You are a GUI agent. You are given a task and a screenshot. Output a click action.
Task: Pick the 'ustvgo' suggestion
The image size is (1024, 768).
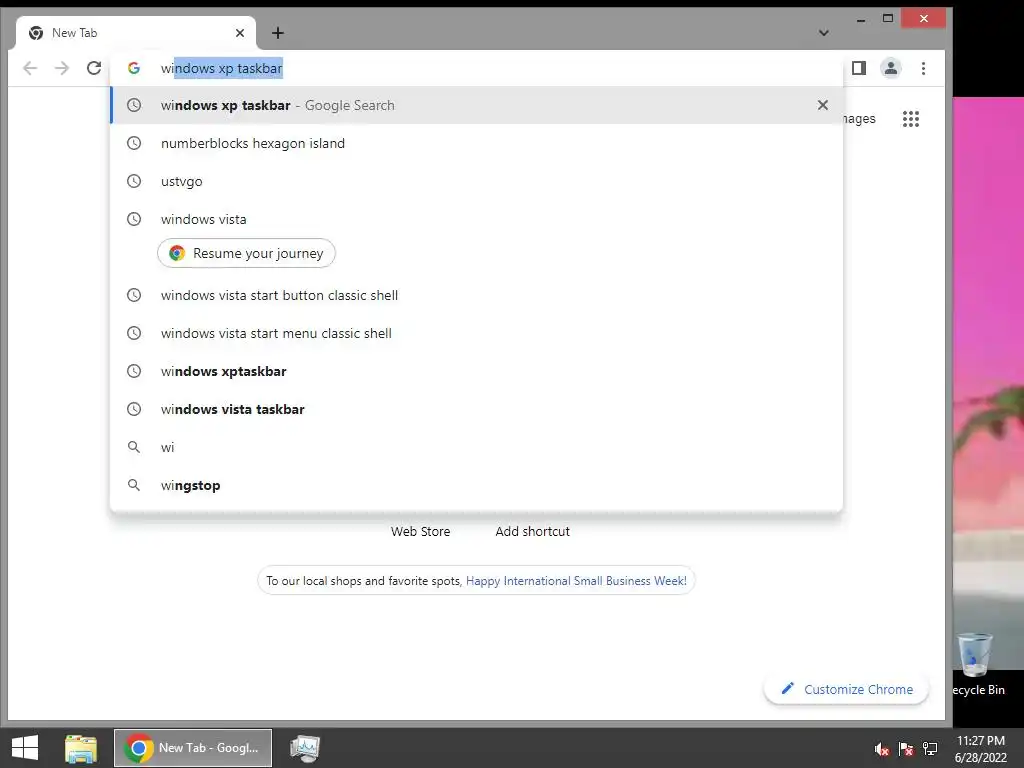477,181
